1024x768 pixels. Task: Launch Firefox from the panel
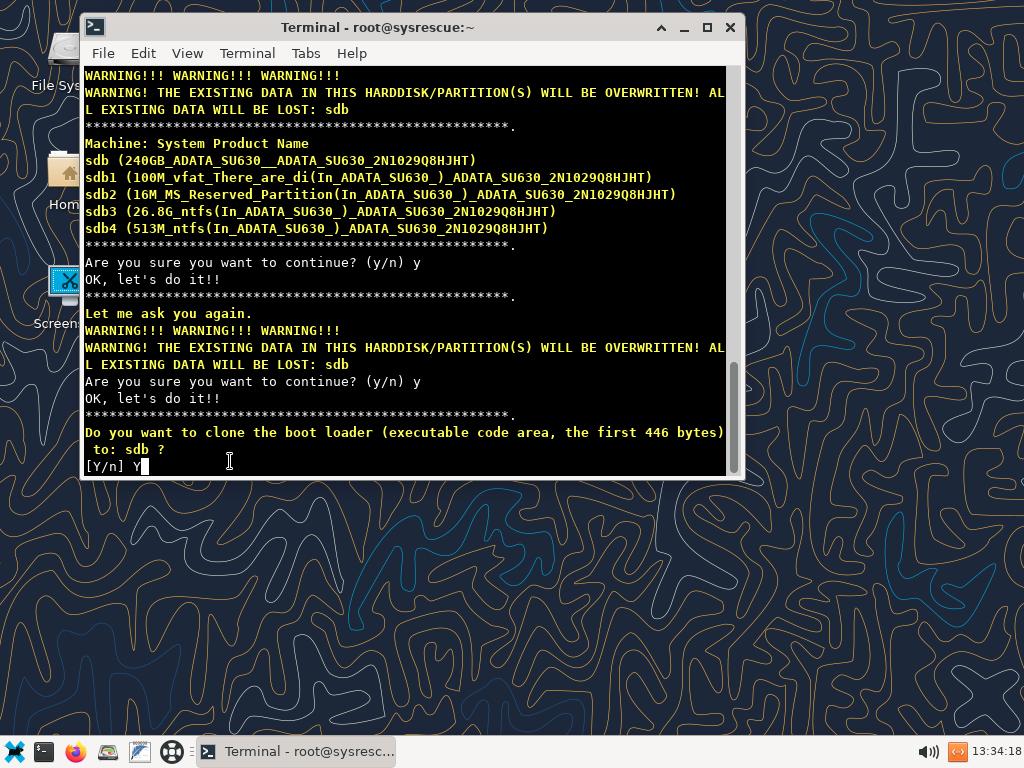[x=76, y=752]
